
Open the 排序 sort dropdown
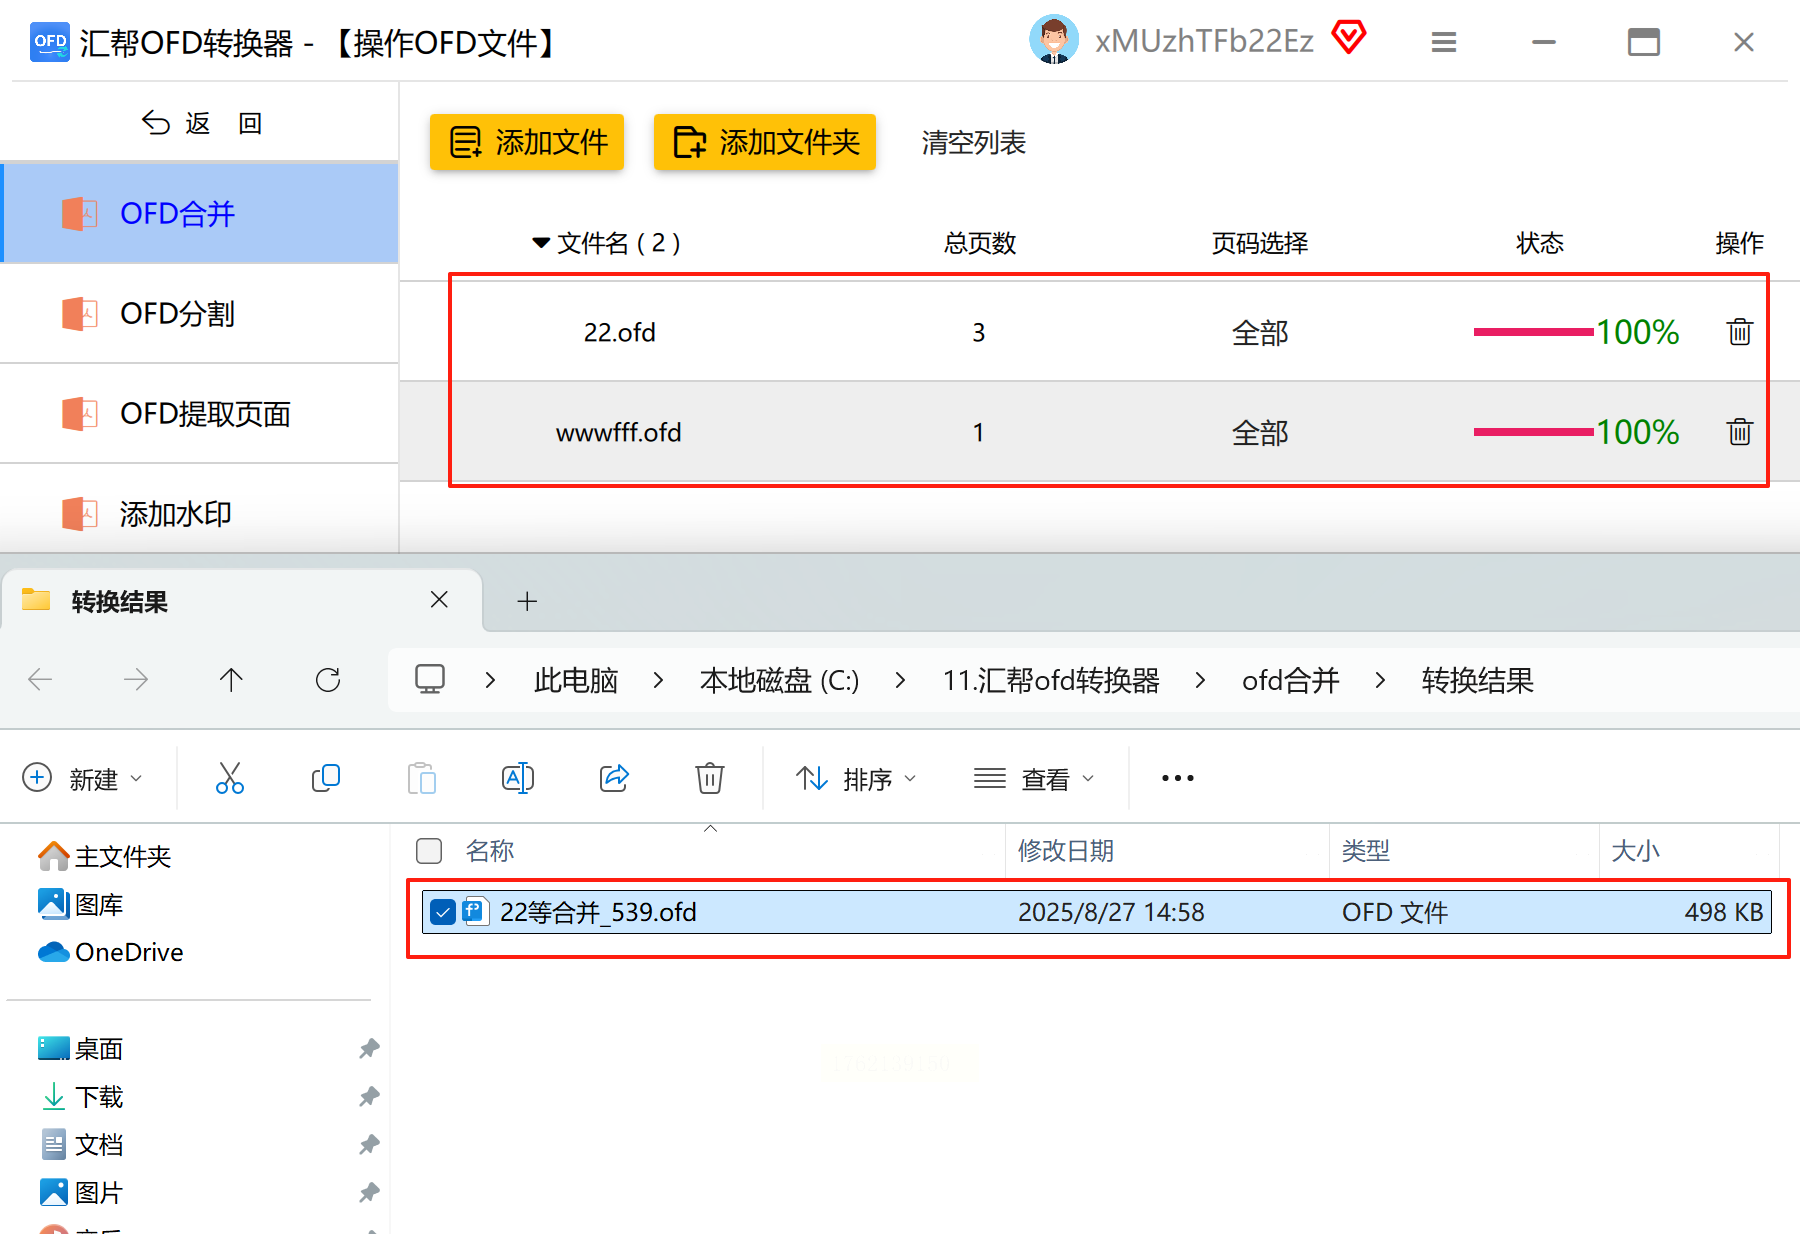pos(856,778)
